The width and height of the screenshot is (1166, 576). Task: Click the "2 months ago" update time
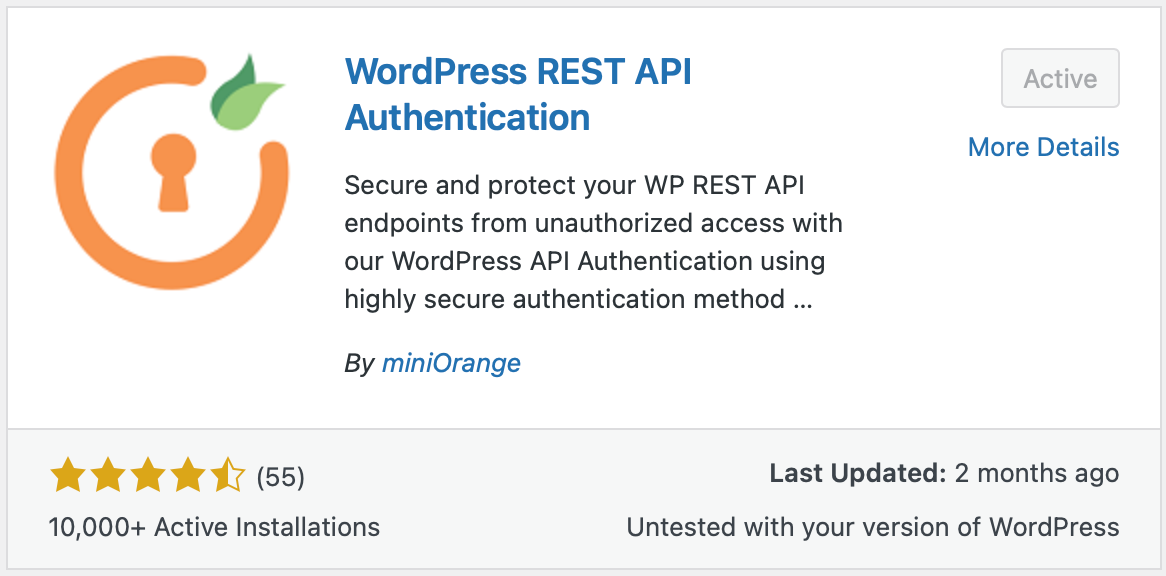[1036, 473]
